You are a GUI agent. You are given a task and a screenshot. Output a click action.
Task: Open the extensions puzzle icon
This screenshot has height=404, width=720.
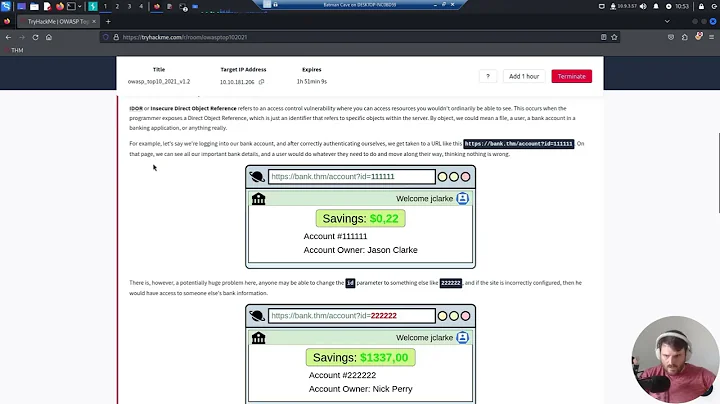685,37
